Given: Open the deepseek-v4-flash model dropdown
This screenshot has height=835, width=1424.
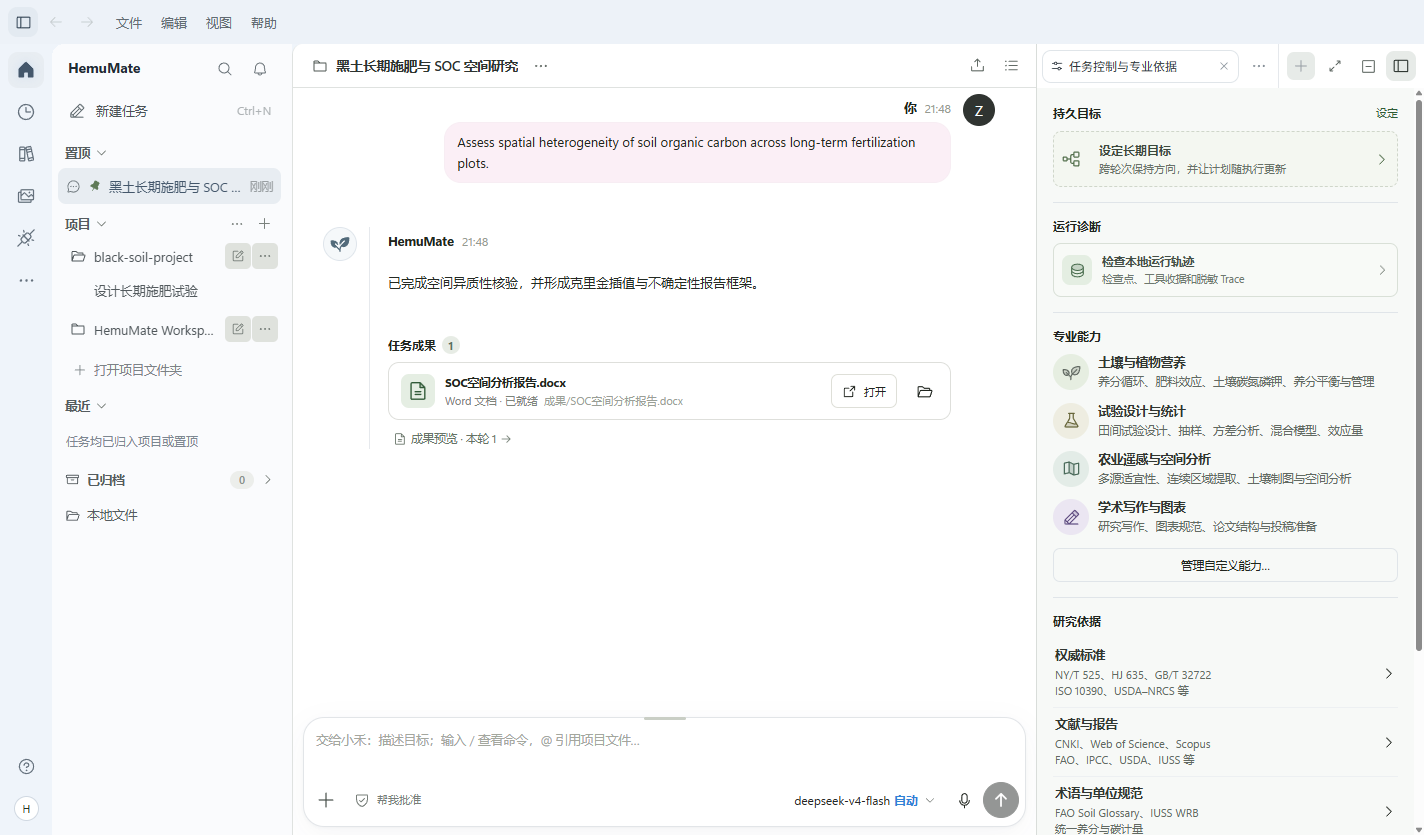Looking at the screenshot, I should click(x=865, y=800).
